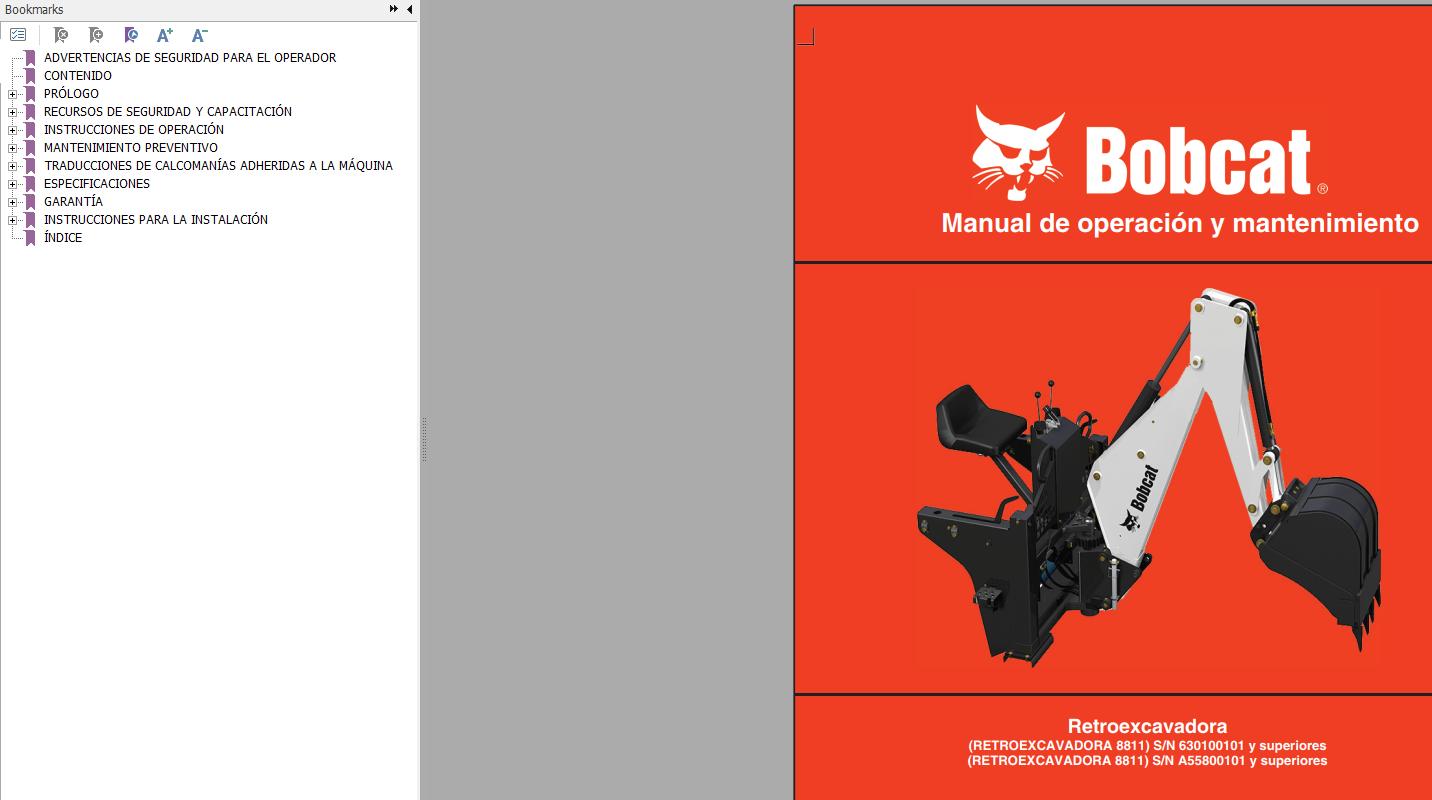Open the bookmark options list icon

(17, 35)
